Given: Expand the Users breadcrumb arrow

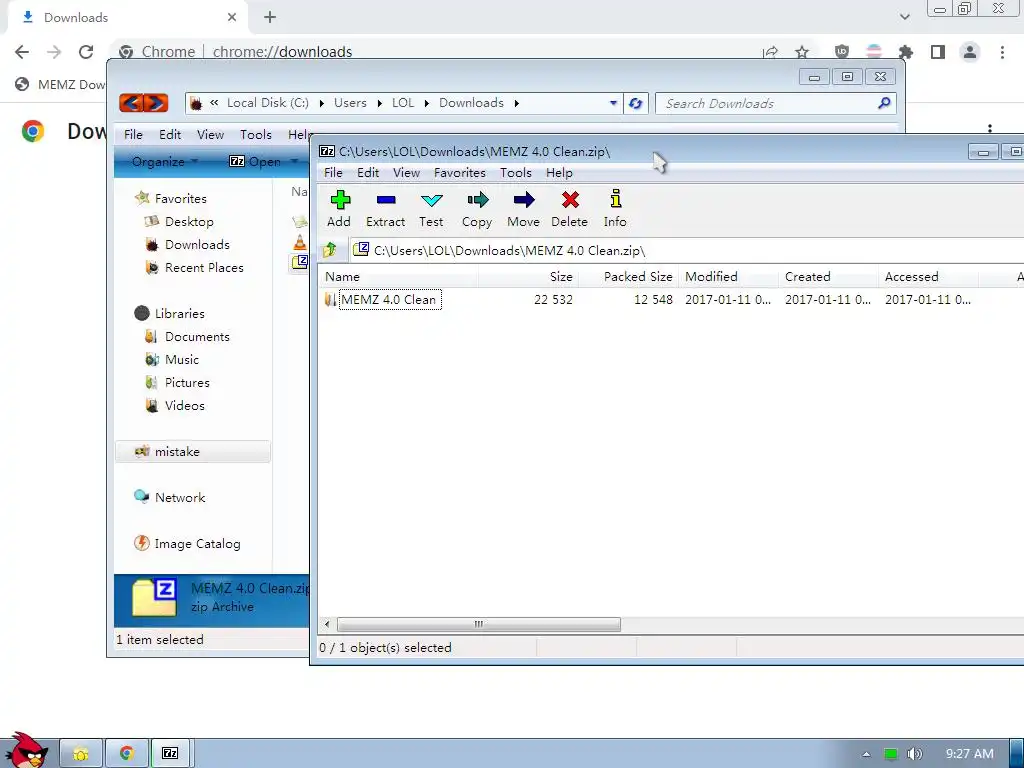Looking at the screenshot, I should (379, 103).
